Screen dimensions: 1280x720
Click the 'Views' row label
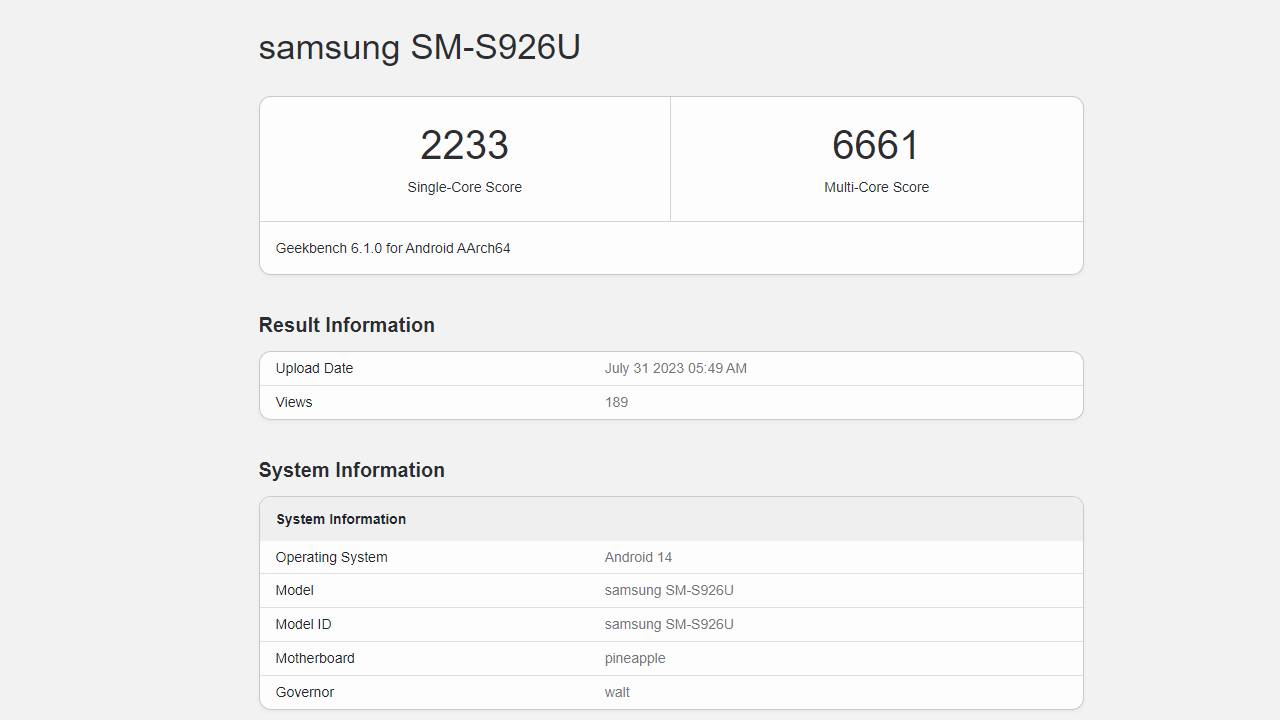tap(294, 402)
